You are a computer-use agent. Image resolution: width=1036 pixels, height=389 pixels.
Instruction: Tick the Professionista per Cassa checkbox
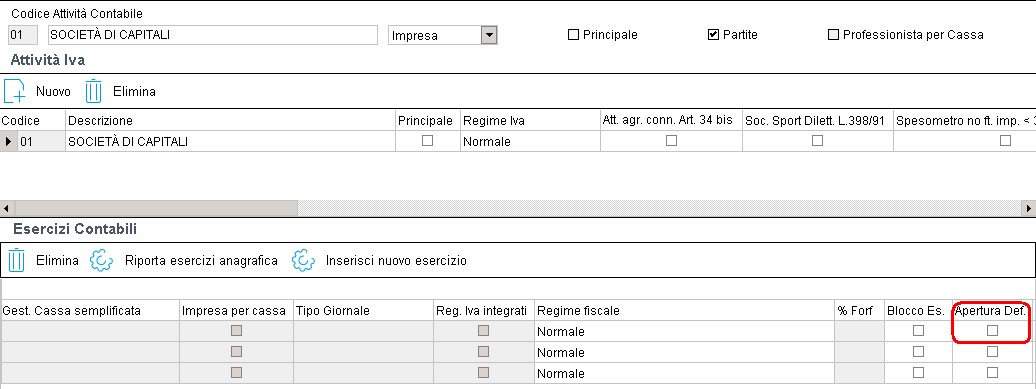[x=833, y=35]
